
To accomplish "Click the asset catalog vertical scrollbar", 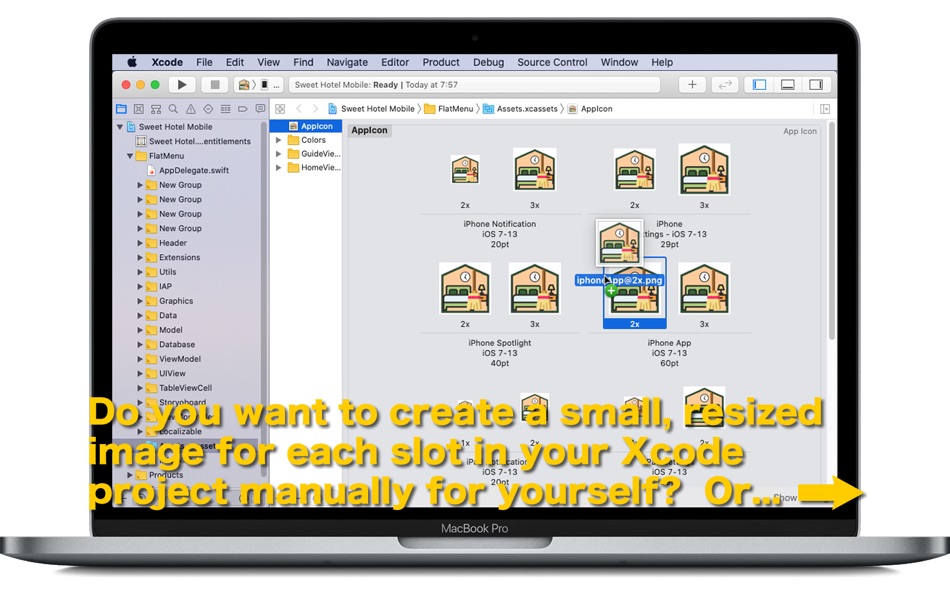I will coord(832,230).
